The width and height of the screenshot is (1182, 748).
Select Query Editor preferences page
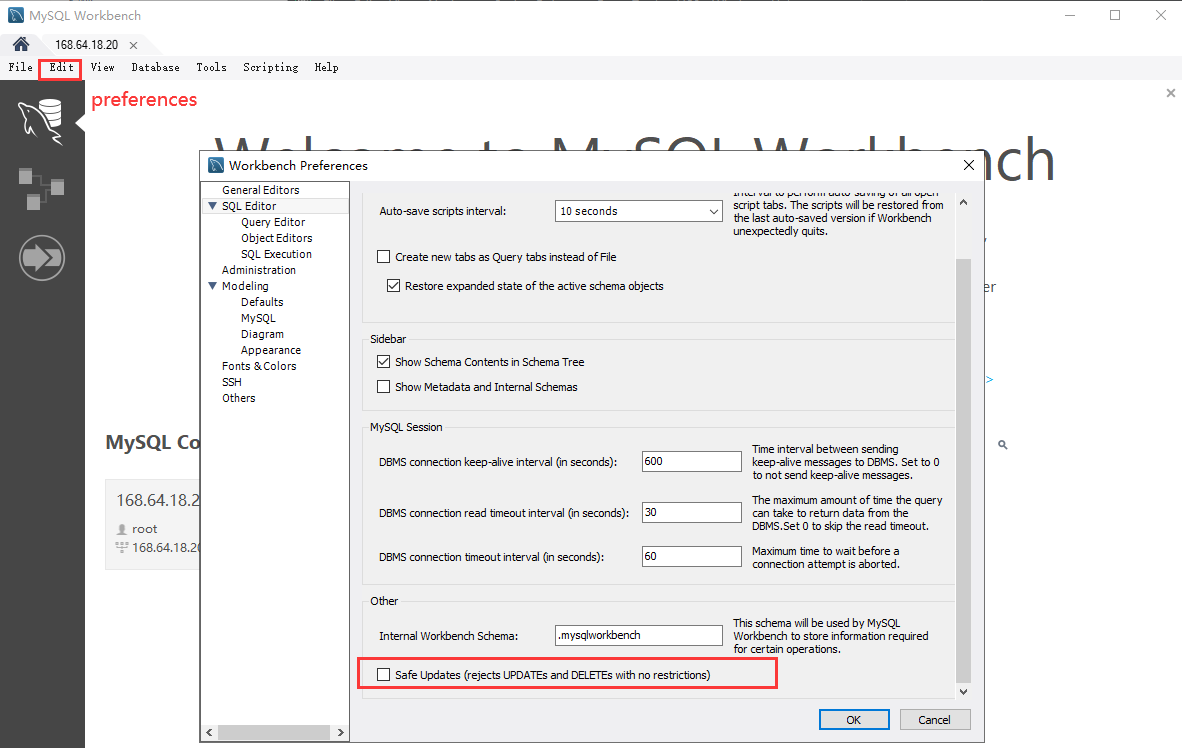pos(273,222)
